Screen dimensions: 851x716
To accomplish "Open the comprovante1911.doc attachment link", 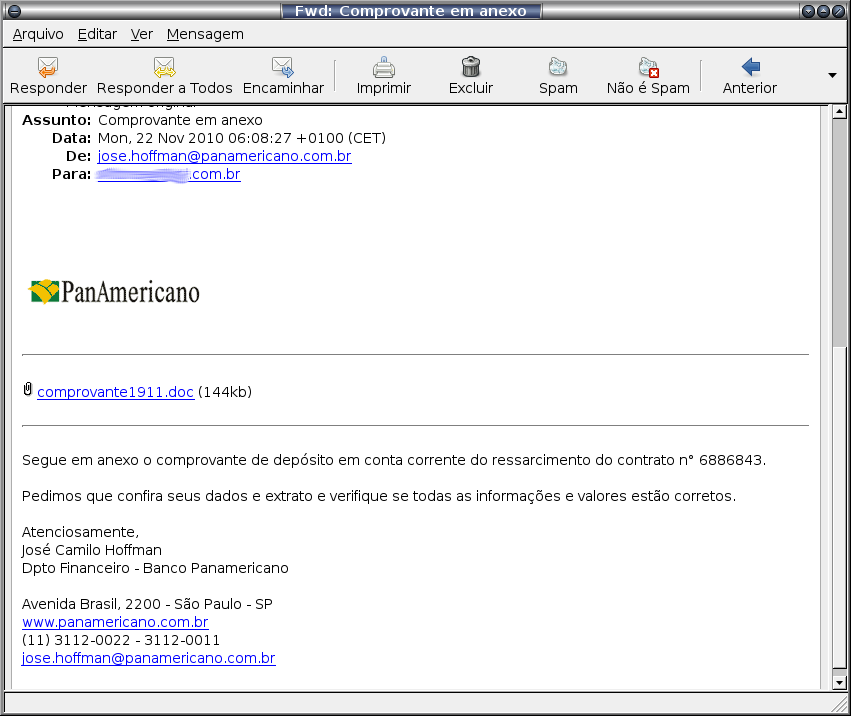I will (x=116, y=392).
